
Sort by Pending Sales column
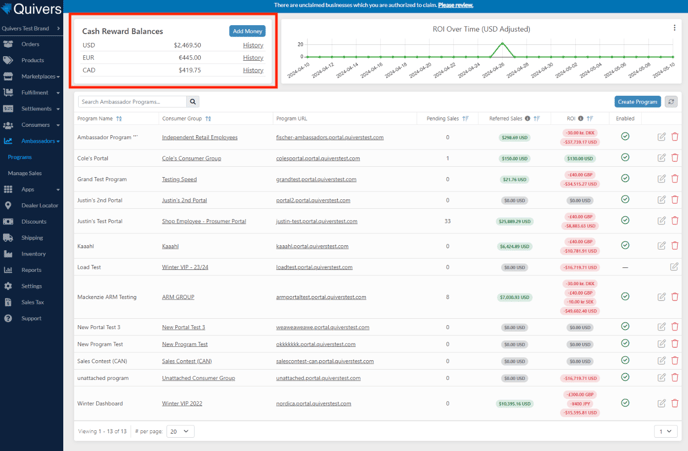click(465, 118)
